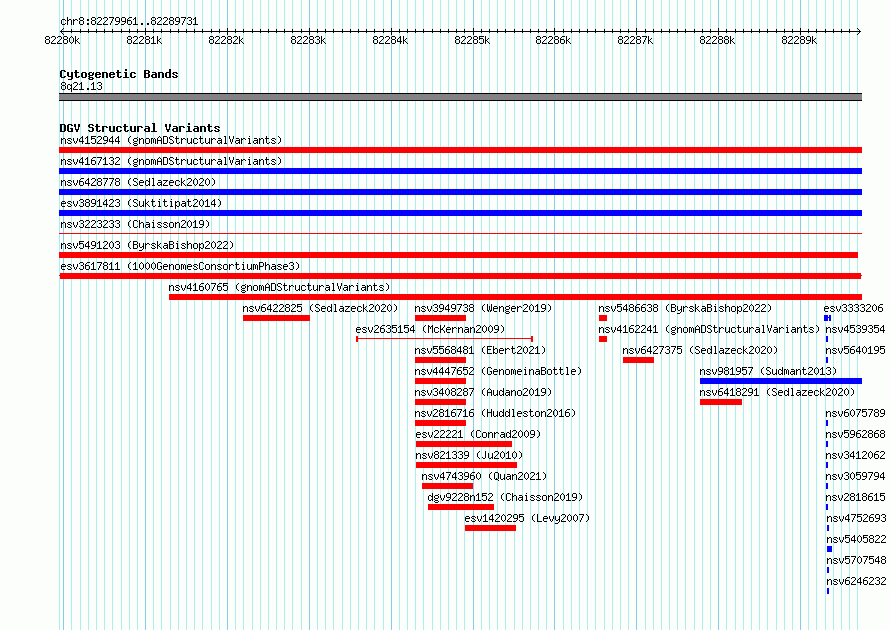Click the 82280k ruler tick label

point(62,40)
